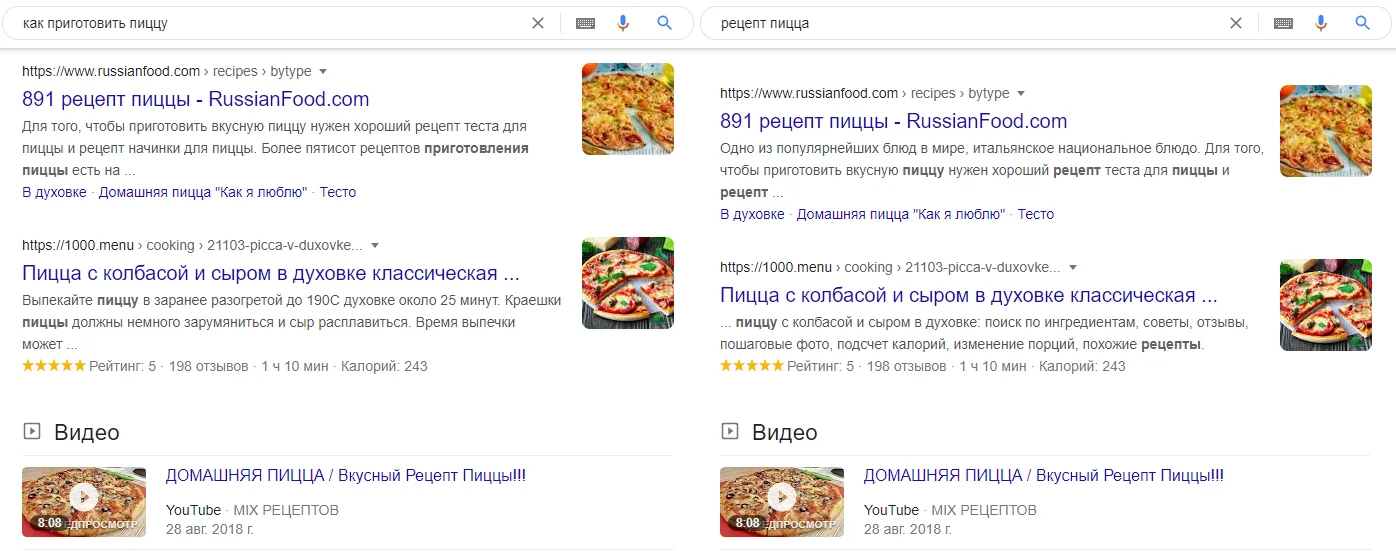The height and width of the screenshot is (551, 1396).
Task: Expand left 1000.menu result options arrow
Action: (x=375, y=245)
